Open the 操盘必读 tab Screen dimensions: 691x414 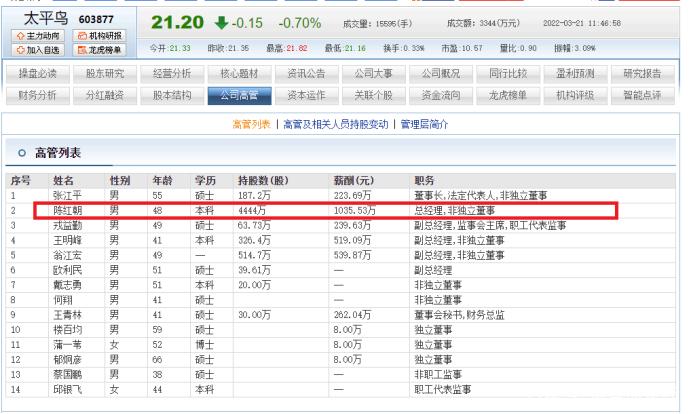point(38,74)
